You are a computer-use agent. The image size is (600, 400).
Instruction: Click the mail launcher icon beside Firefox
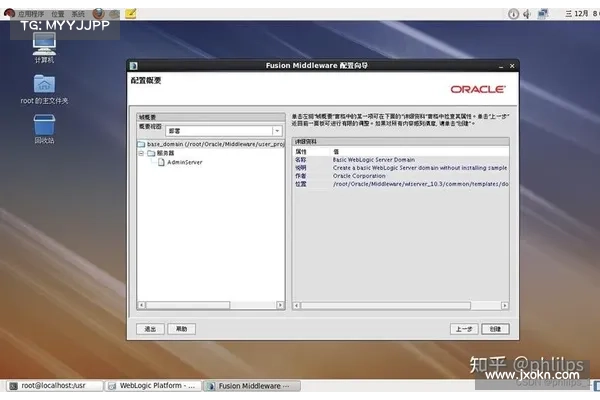[114, 14]
